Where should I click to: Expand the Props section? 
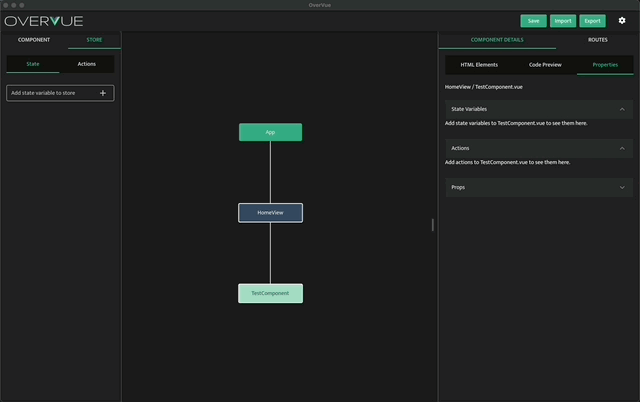(x=621, y=187)
